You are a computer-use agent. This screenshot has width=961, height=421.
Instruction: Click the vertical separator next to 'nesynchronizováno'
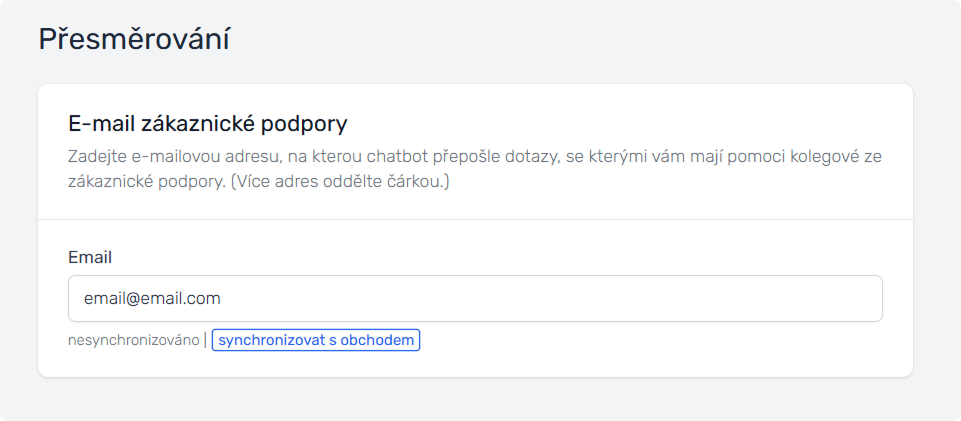point(206,341)
